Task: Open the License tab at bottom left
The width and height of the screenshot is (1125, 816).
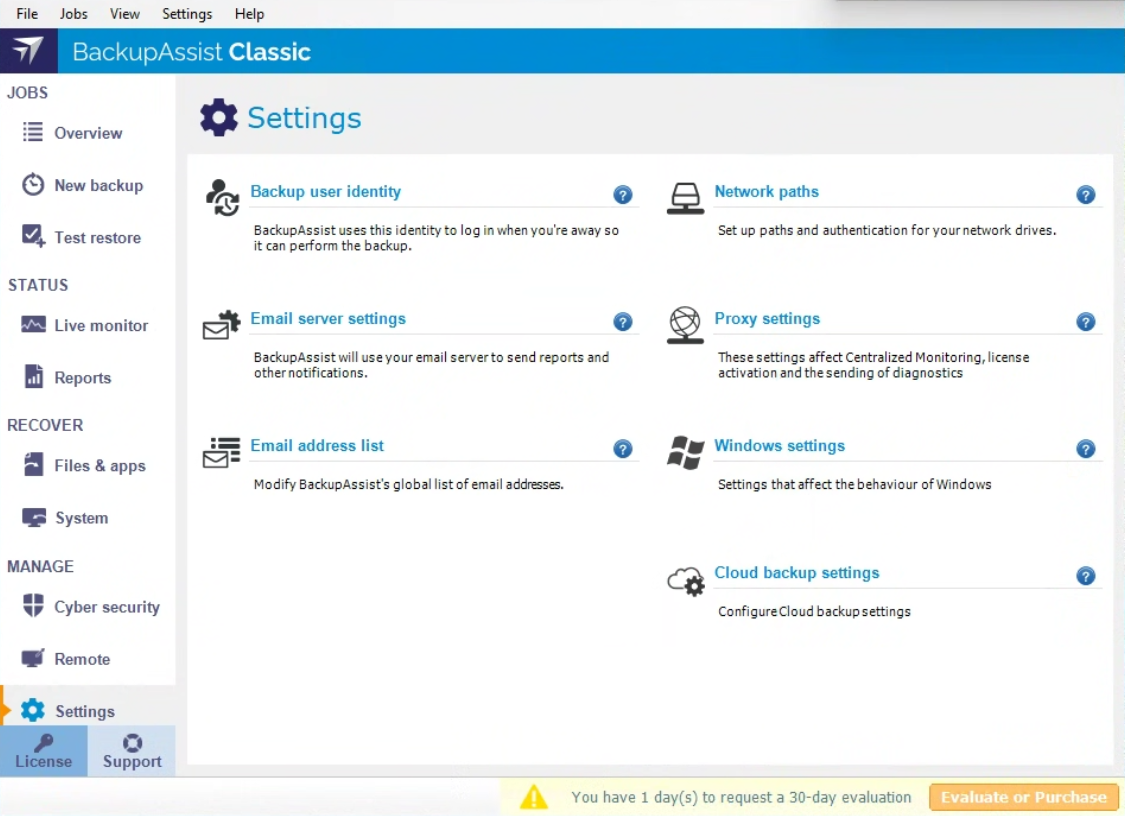Action: point(43,751)
